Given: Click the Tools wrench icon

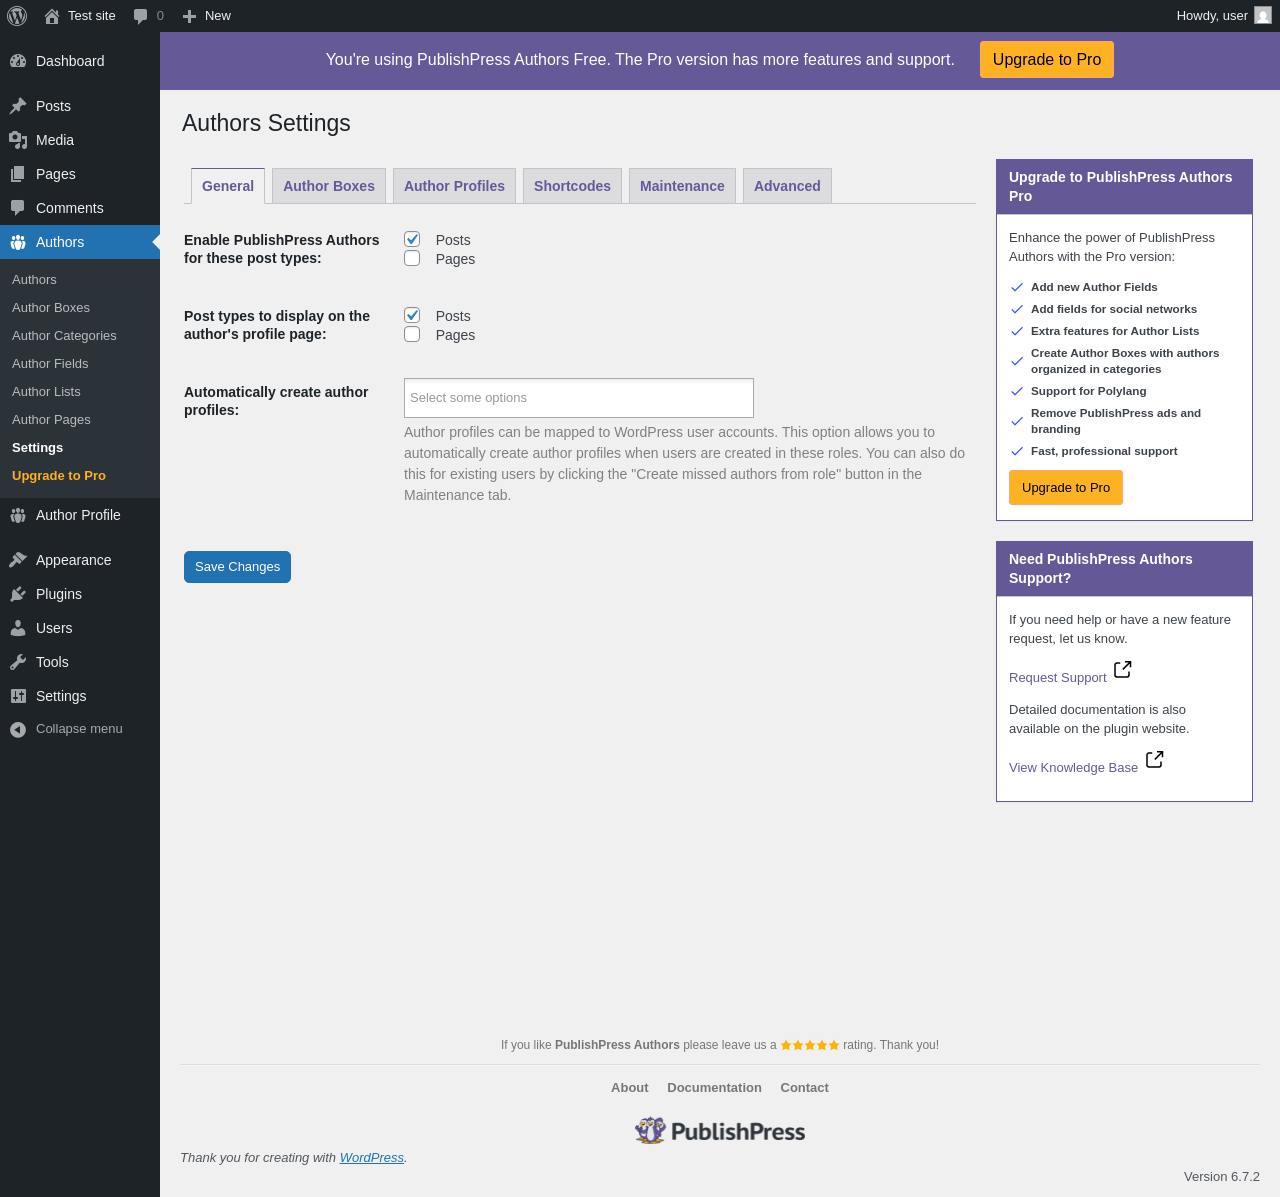Looking at the screenshot, I should (x=18, y=662).
